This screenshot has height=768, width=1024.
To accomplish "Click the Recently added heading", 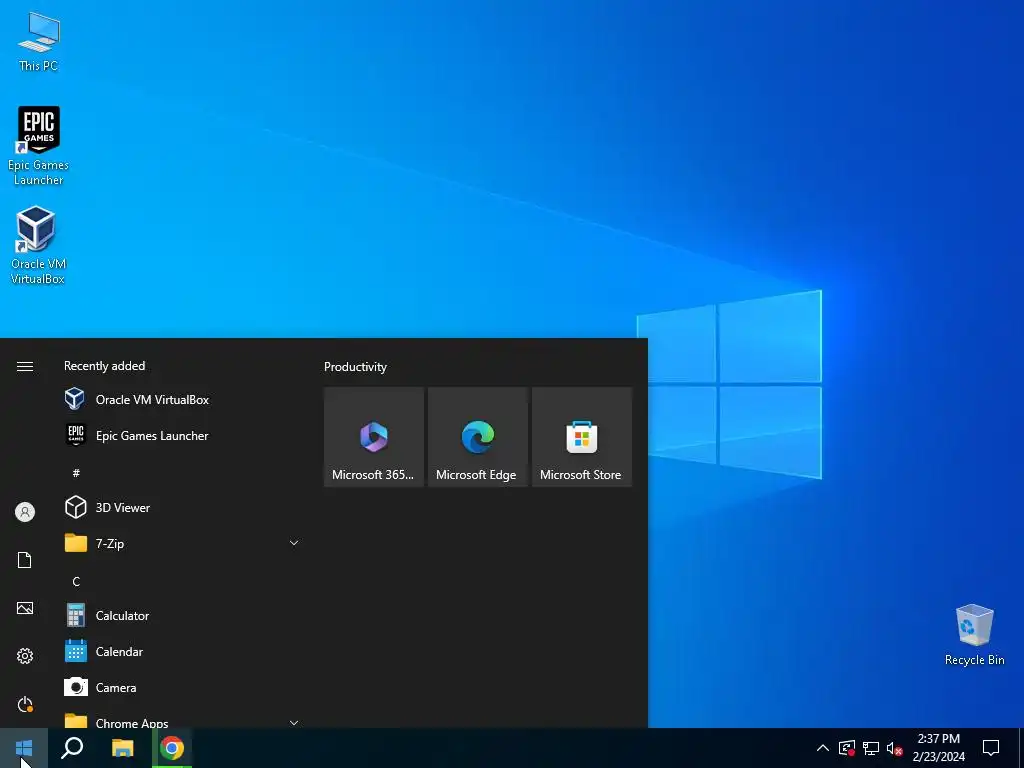I will coord(104,366).
